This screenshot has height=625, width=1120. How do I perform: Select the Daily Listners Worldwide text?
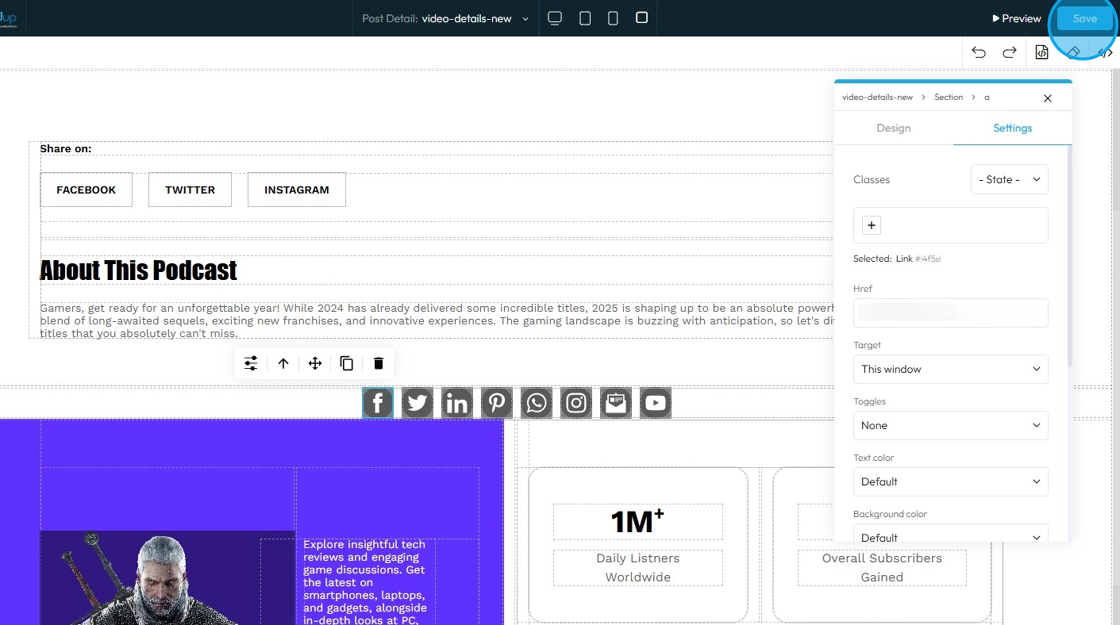(638, 568)
